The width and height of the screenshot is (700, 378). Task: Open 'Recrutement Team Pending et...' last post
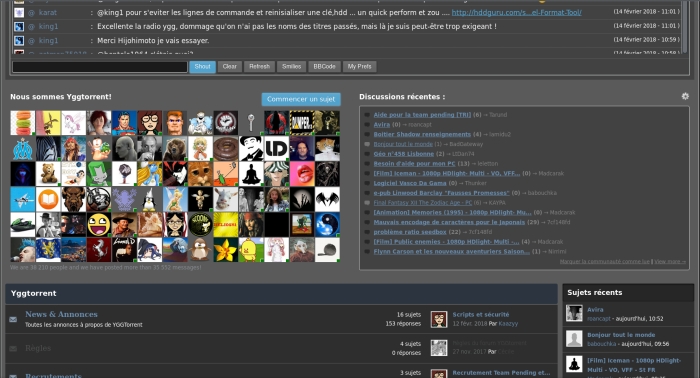[x=501, y=373]
